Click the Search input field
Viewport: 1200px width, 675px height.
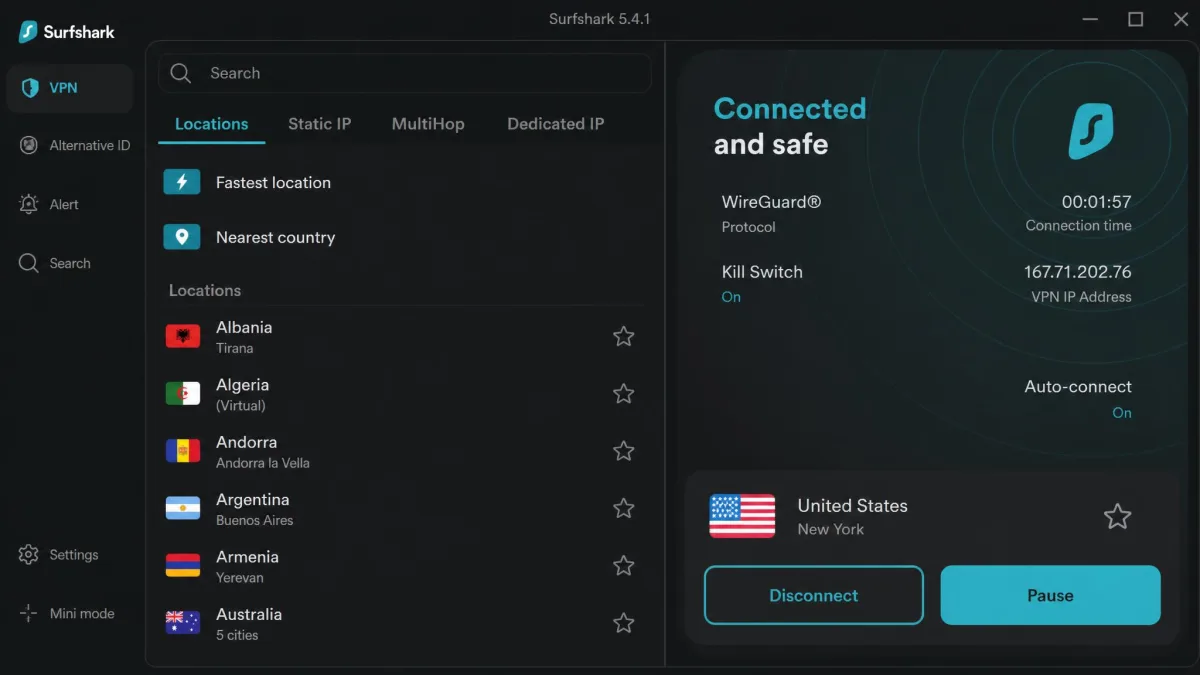click(405, 73)
